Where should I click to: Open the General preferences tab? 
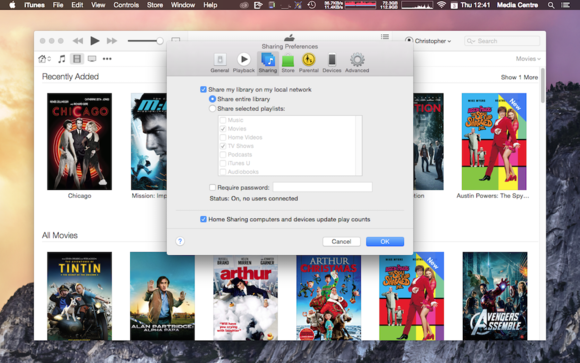pyautogui.click(x=220, y=63)
